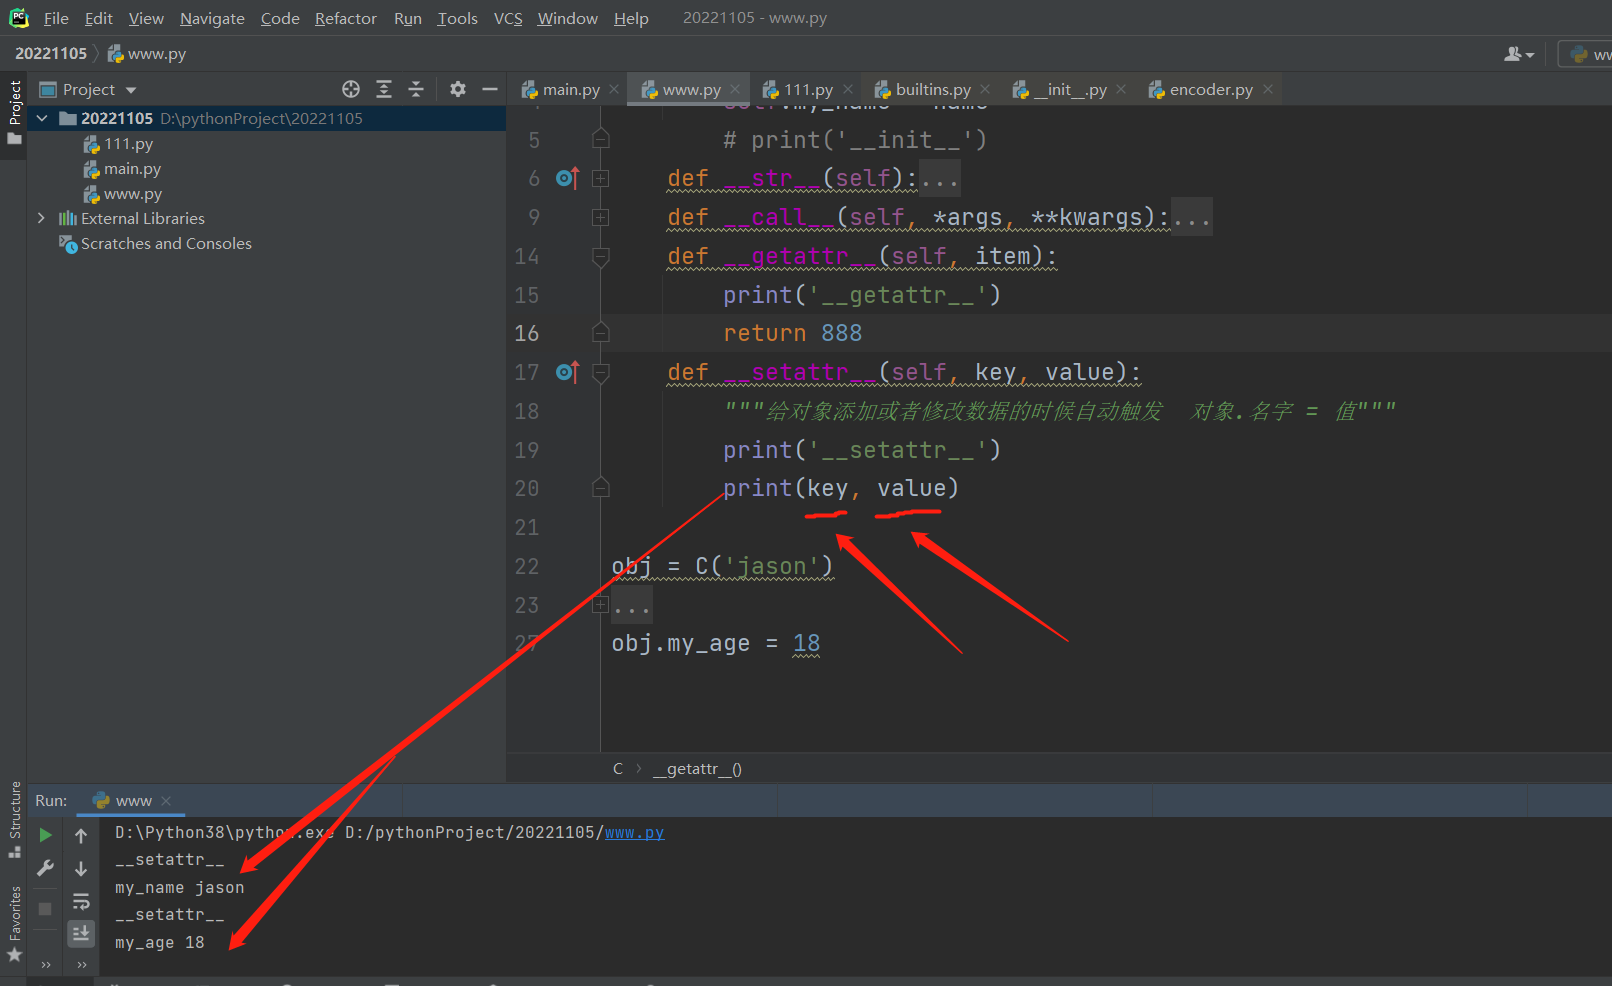Close the 111.py editor tab
The image size is (1612, 986).
point(848,90)
